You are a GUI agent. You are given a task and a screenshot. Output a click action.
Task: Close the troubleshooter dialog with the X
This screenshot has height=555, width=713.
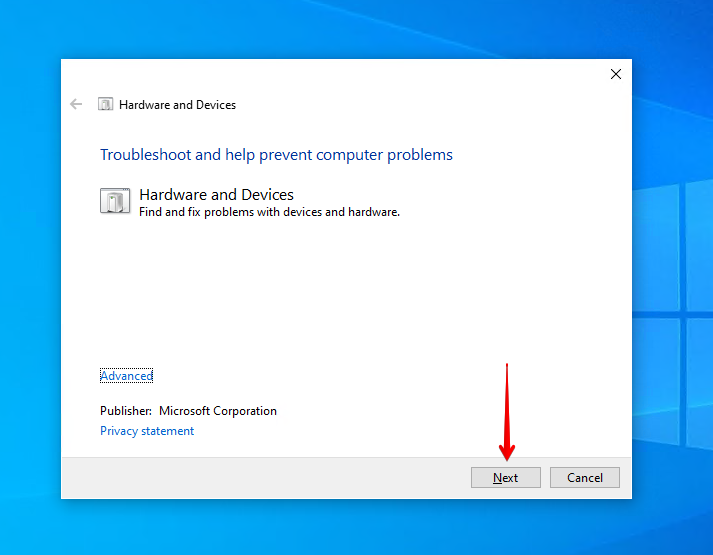(615, 74)
